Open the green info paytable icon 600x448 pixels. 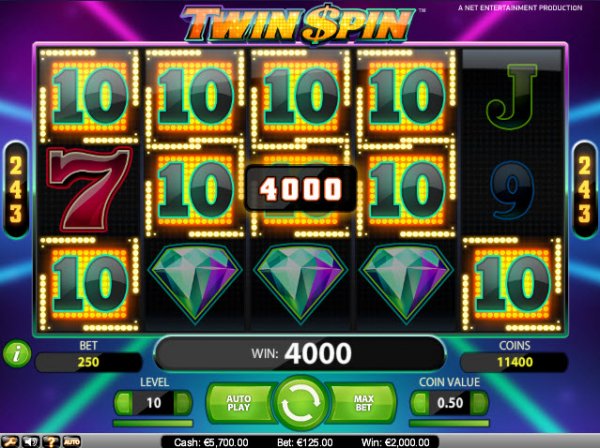pyautogui.click(x=17, y=354)
